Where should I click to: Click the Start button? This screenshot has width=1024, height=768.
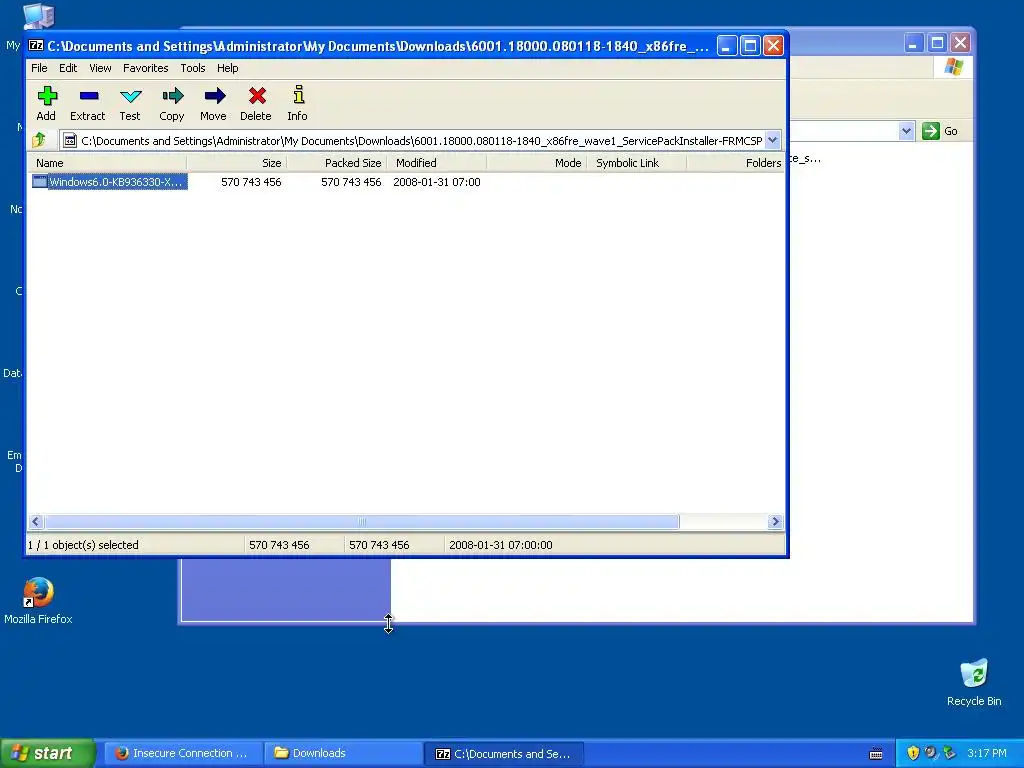coord(47,753)
